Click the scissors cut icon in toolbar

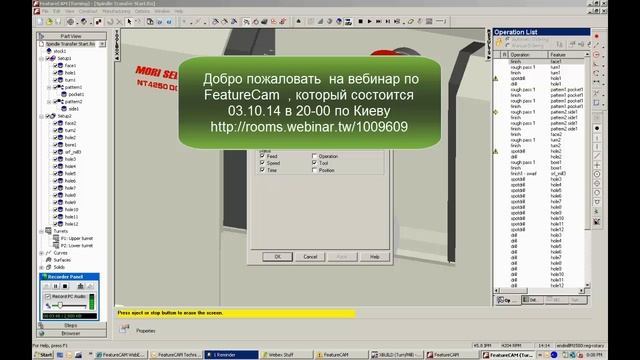pyautogui.click(x=119, y=22)
